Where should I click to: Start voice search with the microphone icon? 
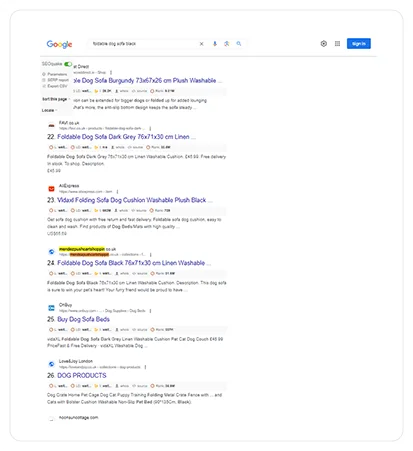click(215, 44)
